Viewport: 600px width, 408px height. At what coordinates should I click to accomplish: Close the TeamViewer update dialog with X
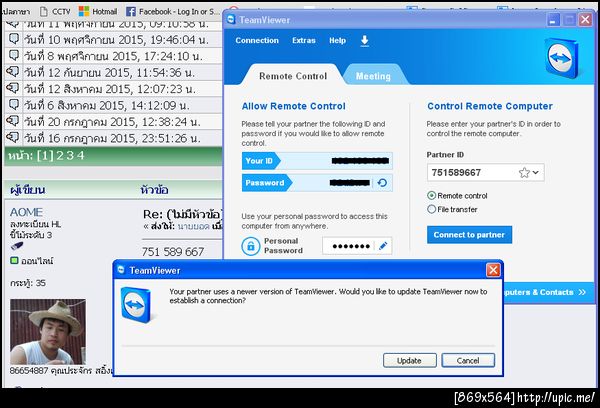coord(493,270)
